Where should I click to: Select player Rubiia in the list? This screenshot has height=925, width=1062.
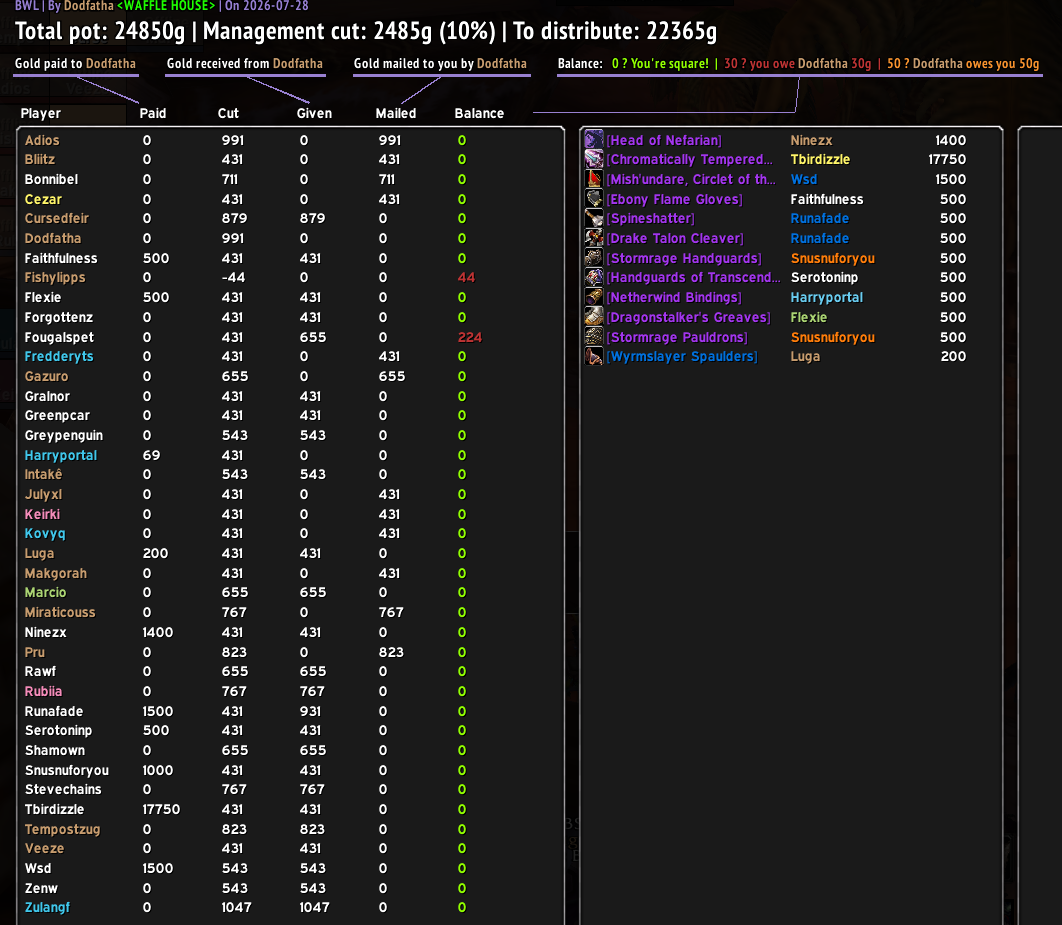point(43,691)
